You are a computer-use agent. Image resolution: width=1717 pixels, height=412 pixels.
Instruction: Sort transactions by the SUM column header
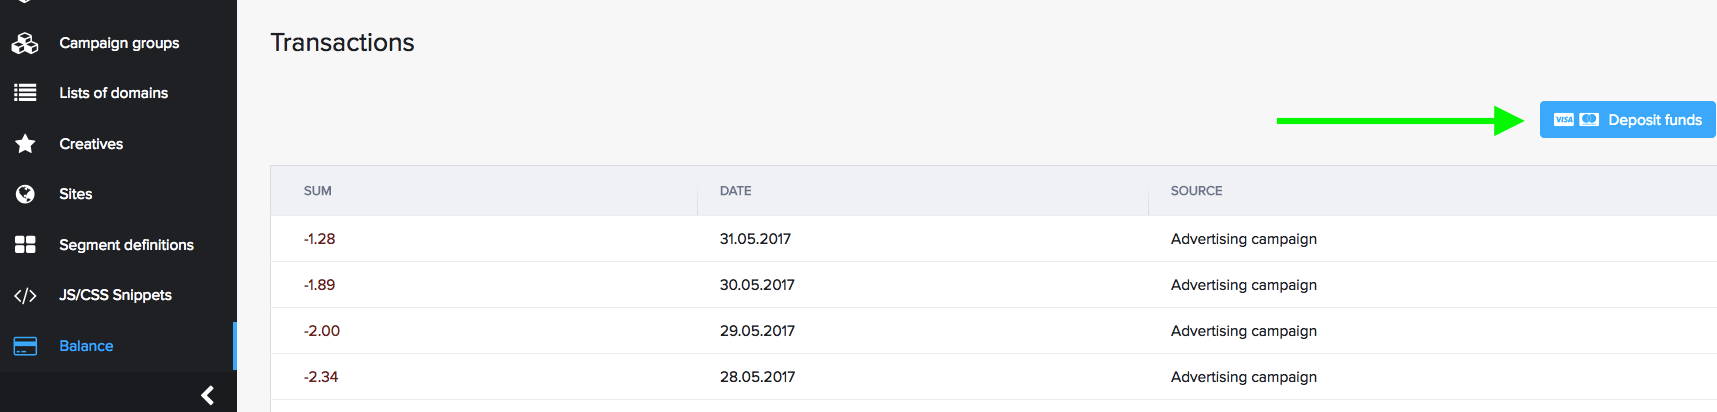318,191
